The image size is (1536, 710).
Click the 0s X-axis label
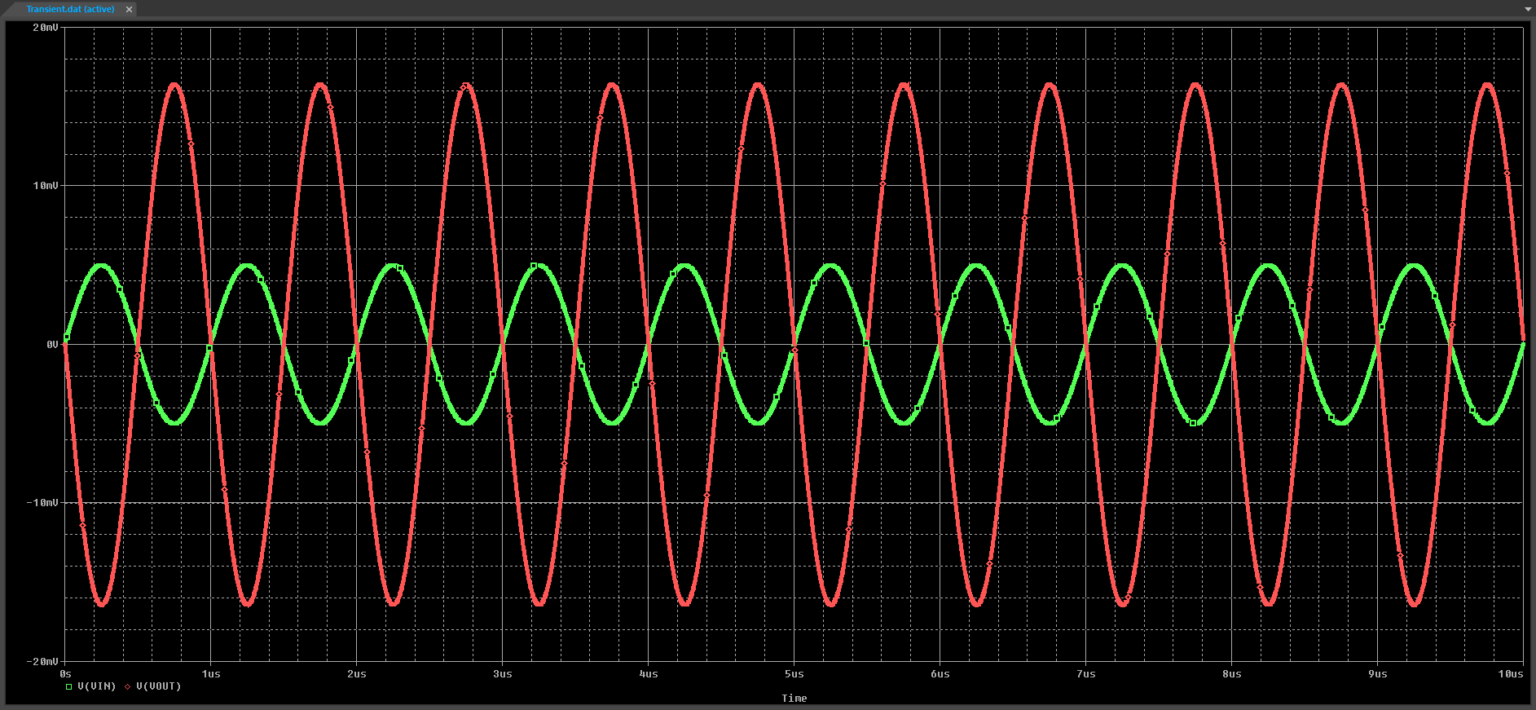pyautogui.click(x=66, y=674)
